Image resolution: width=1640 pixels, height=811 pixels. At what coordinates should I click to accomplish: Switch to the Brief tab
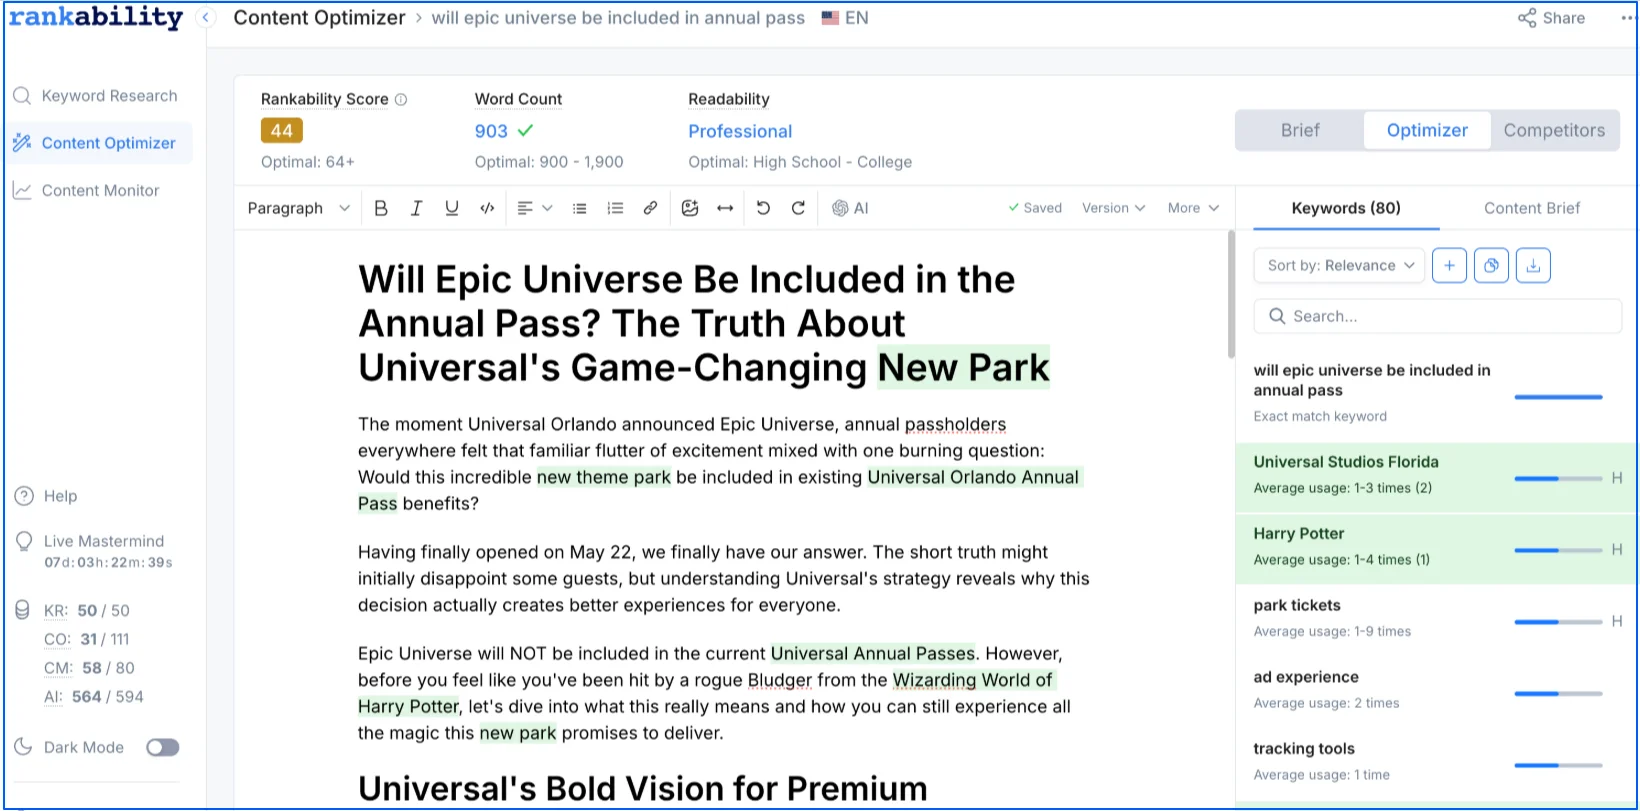(1300, 130)
